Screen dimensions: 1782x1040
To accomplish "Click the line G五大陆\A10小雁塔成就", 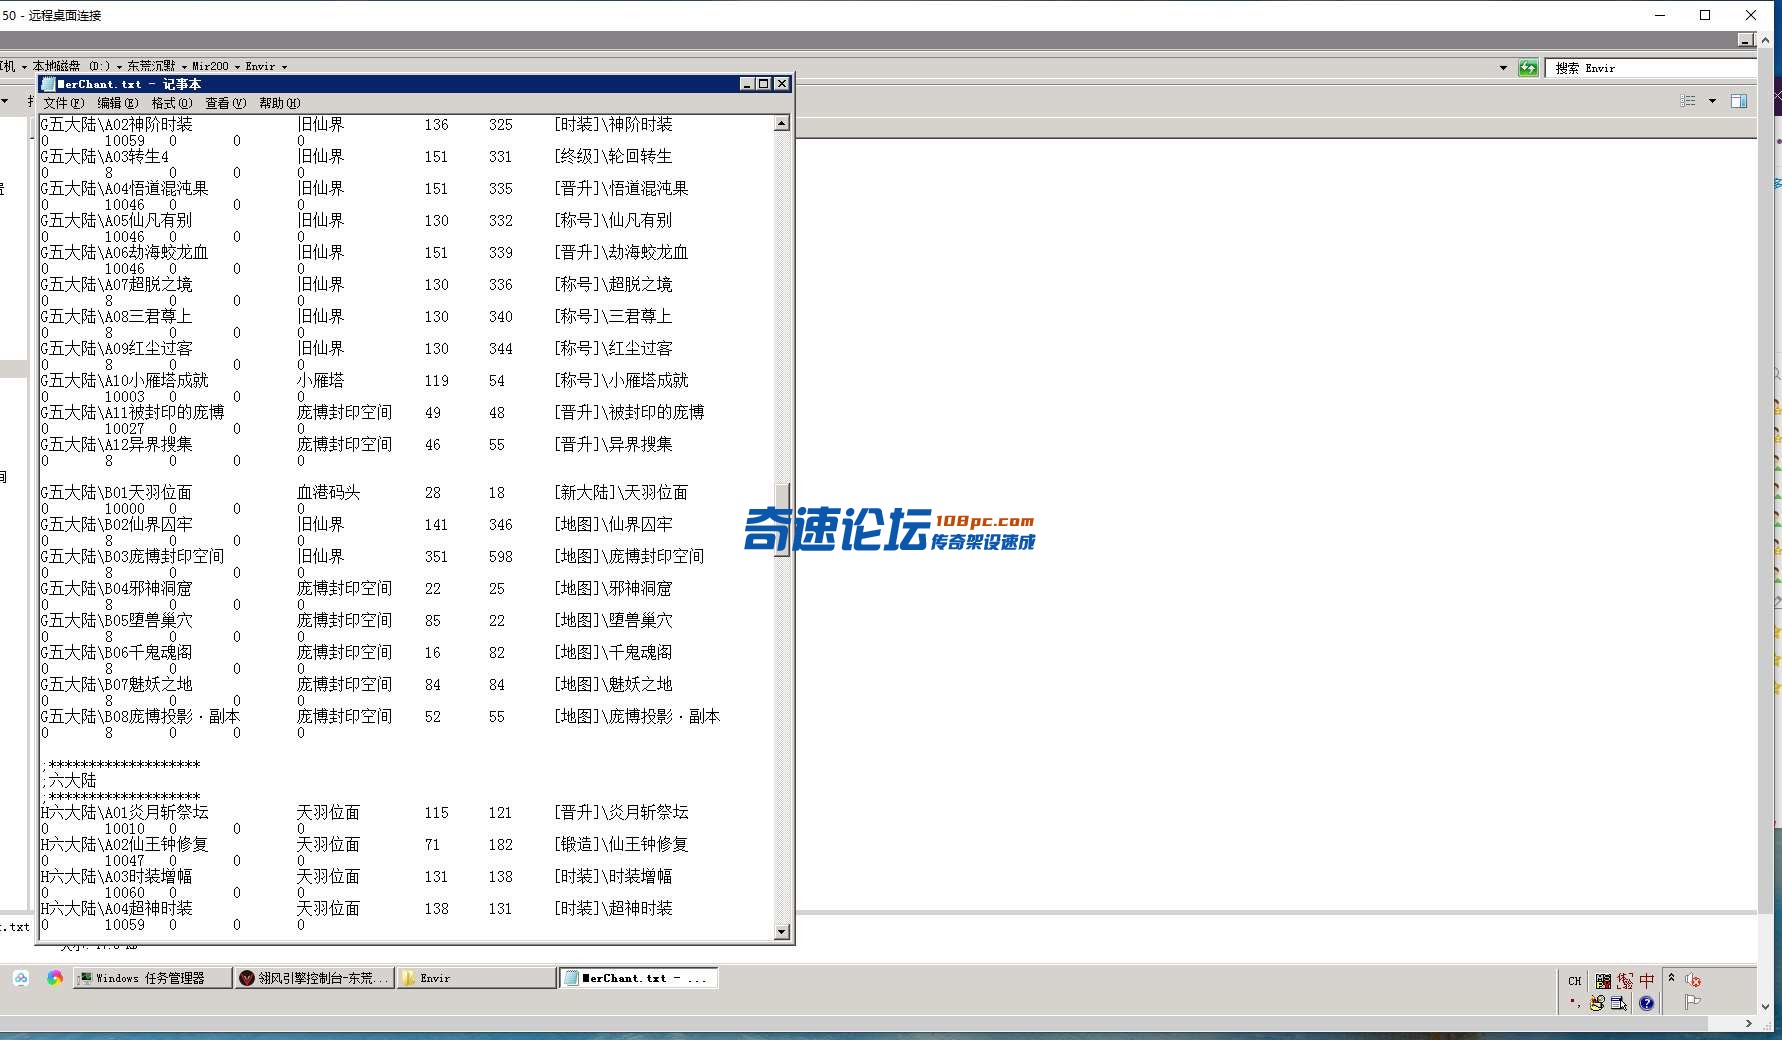I will pyautogui.click(x=125, y=381).
